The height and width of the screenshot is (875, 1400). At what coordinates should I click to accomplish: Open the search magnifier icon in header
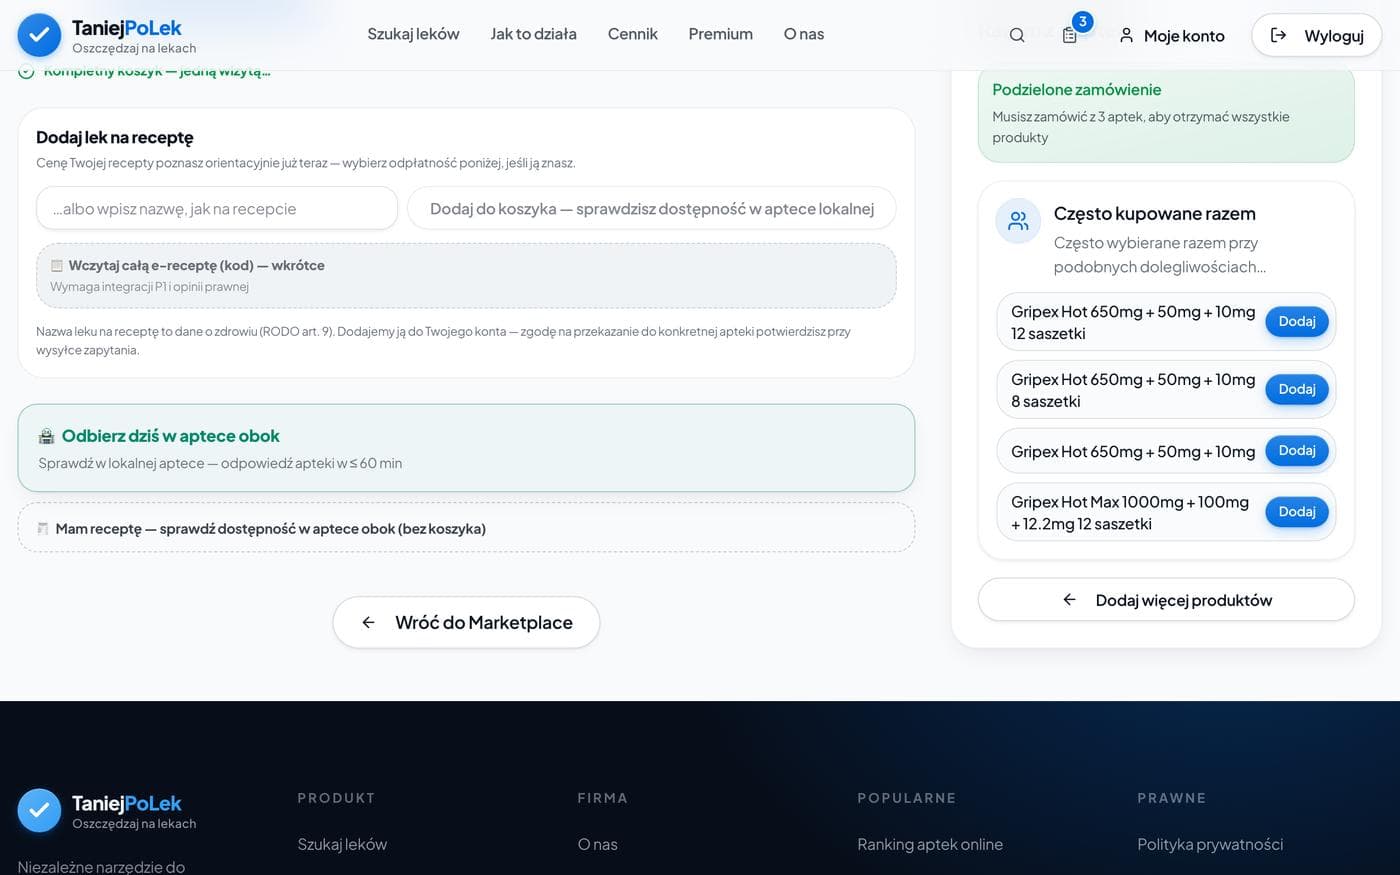click(1017, 35)
